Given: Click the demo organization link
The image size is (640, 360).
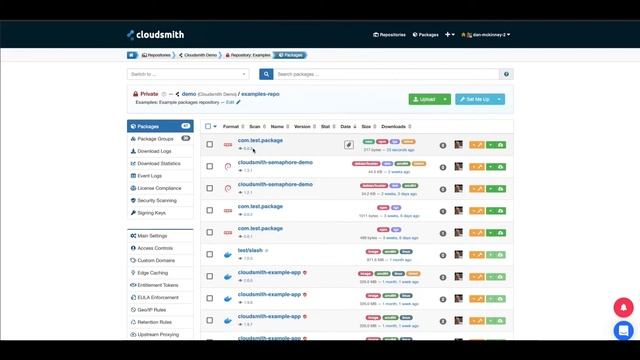Looking at the screenshot, I should click(189, 94).
